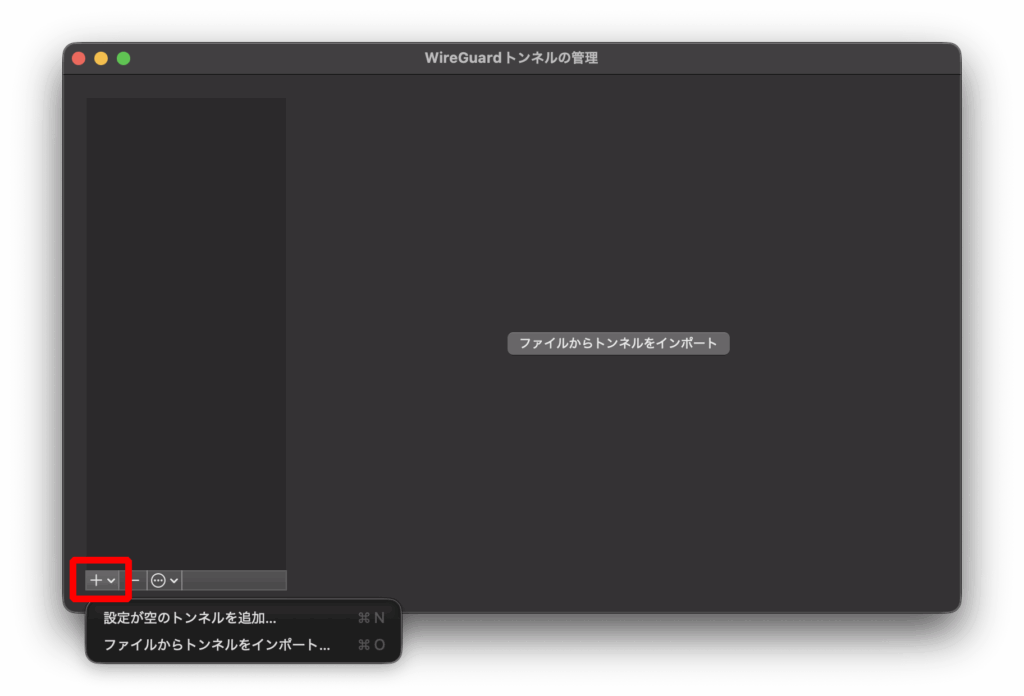Zoom the window with the green button
1024x696 pixels.
point(124,58)
